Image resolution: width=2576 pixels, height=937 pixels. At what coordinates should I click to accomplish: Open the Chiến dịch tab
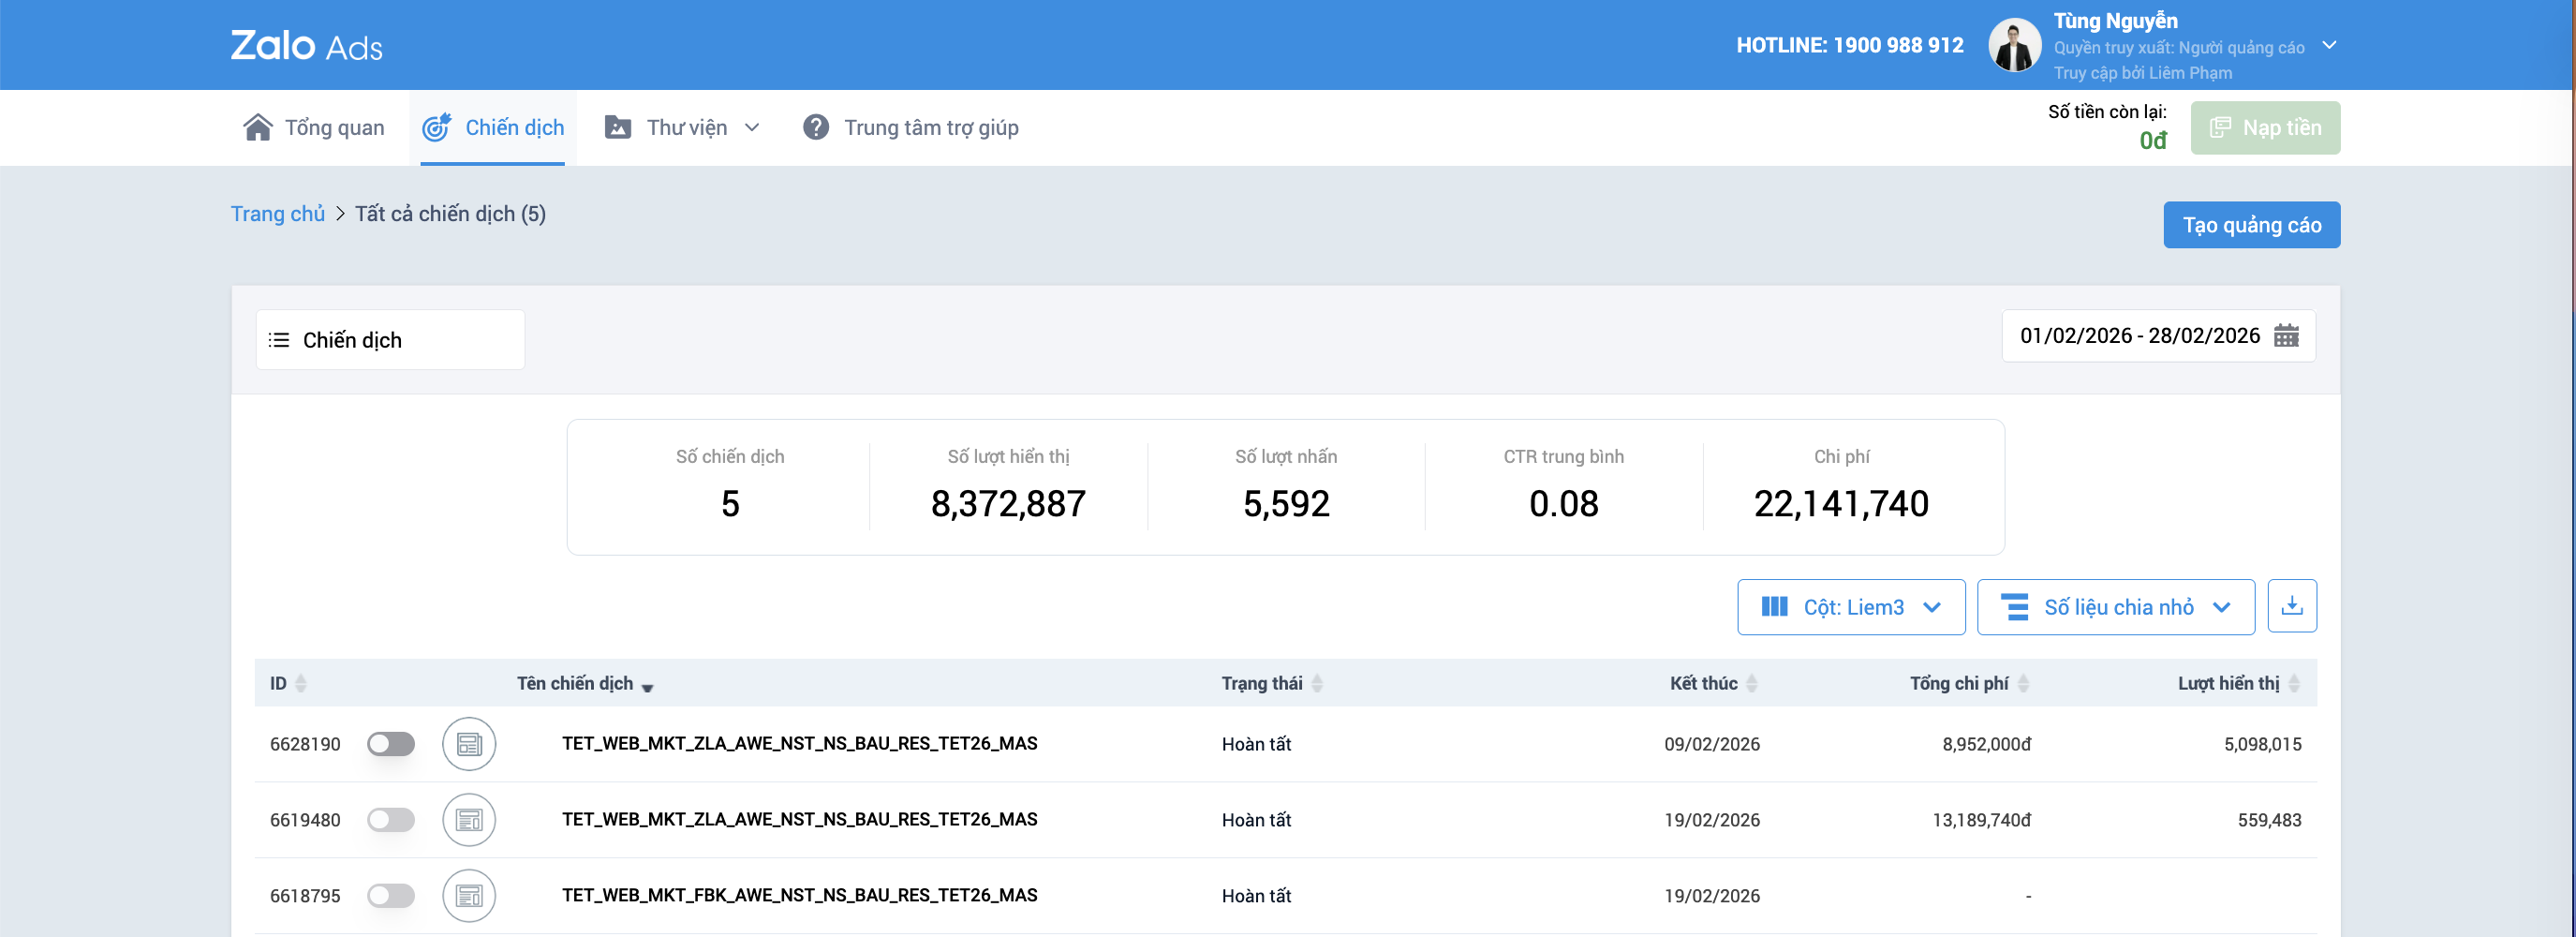pyautogui.click(x=493, y=128)
